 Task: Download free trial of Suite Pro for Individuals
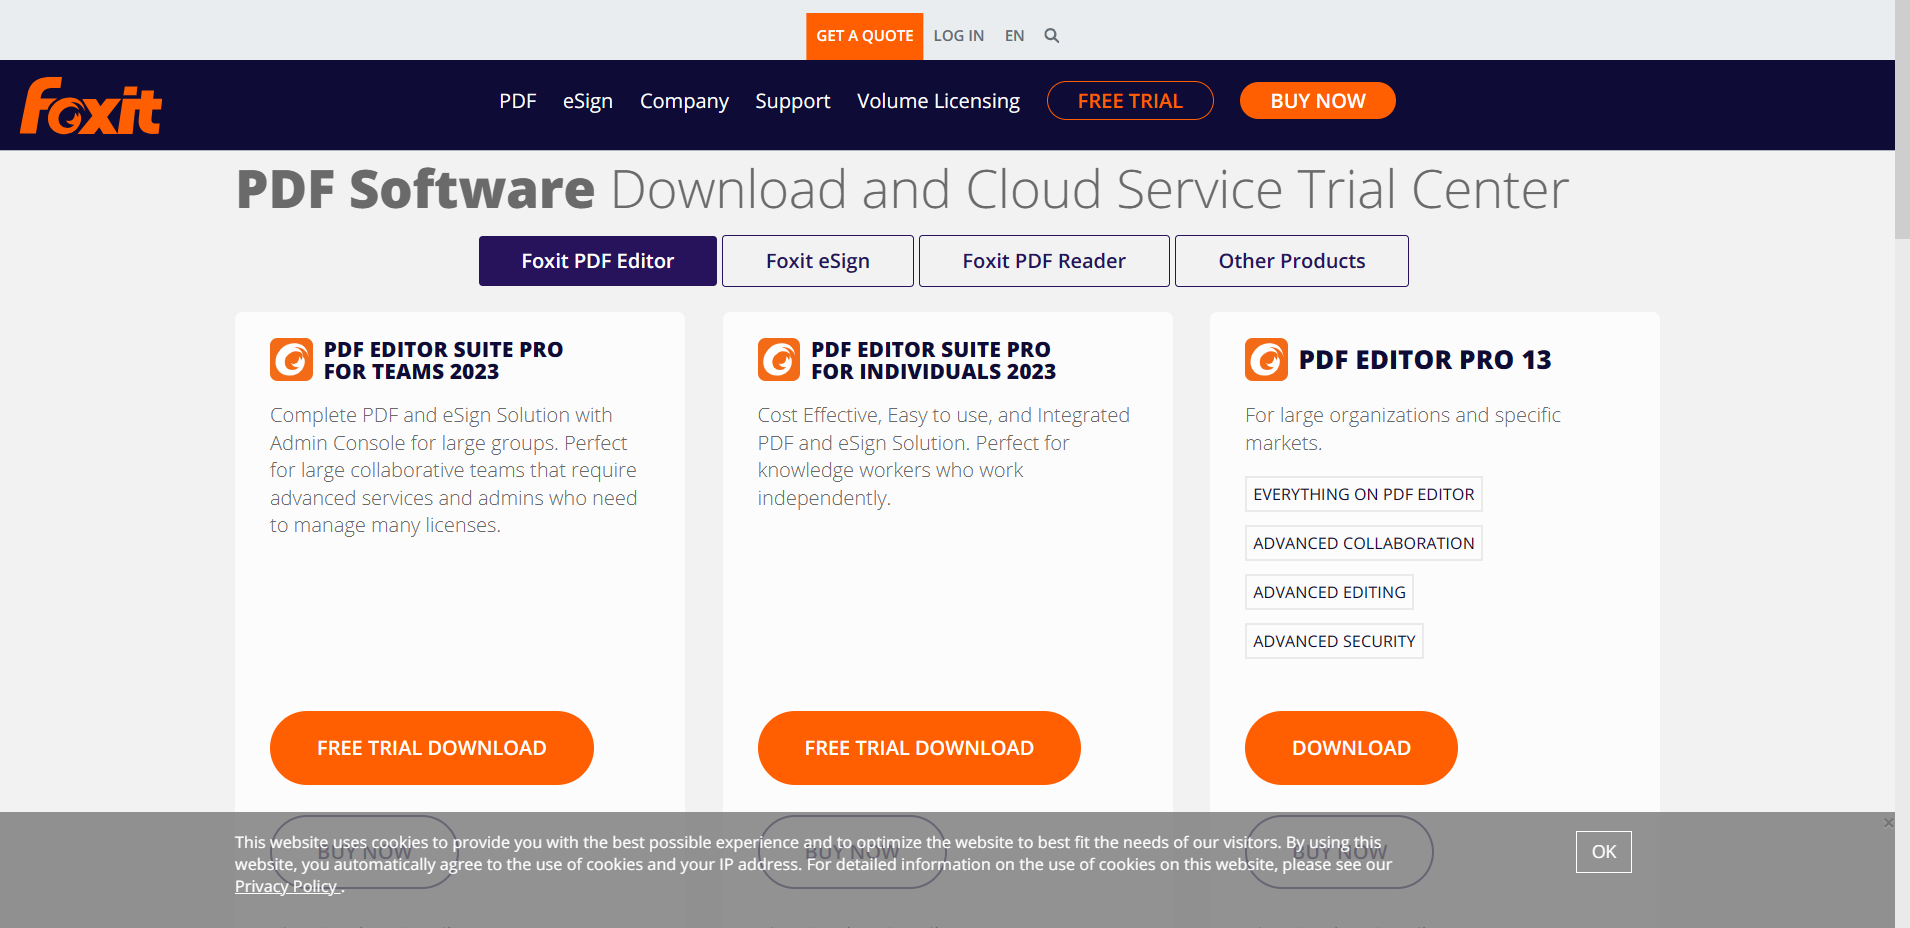tap(919, 748)
